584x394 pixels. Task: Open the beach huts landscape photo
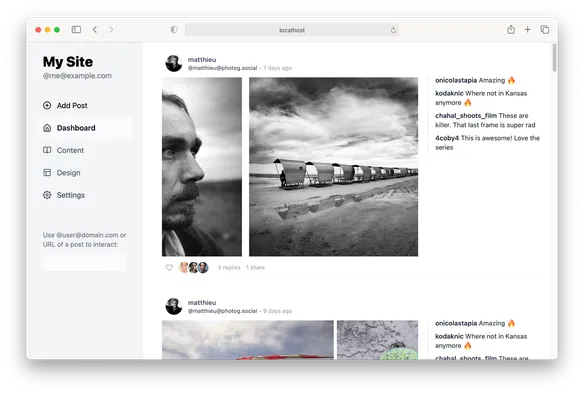[x=333, y=166]
